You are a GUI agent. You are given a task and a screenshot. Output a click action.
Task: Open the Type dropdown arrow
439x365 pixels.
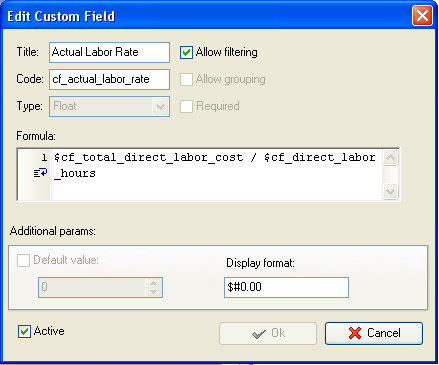(x=160, y=106)
